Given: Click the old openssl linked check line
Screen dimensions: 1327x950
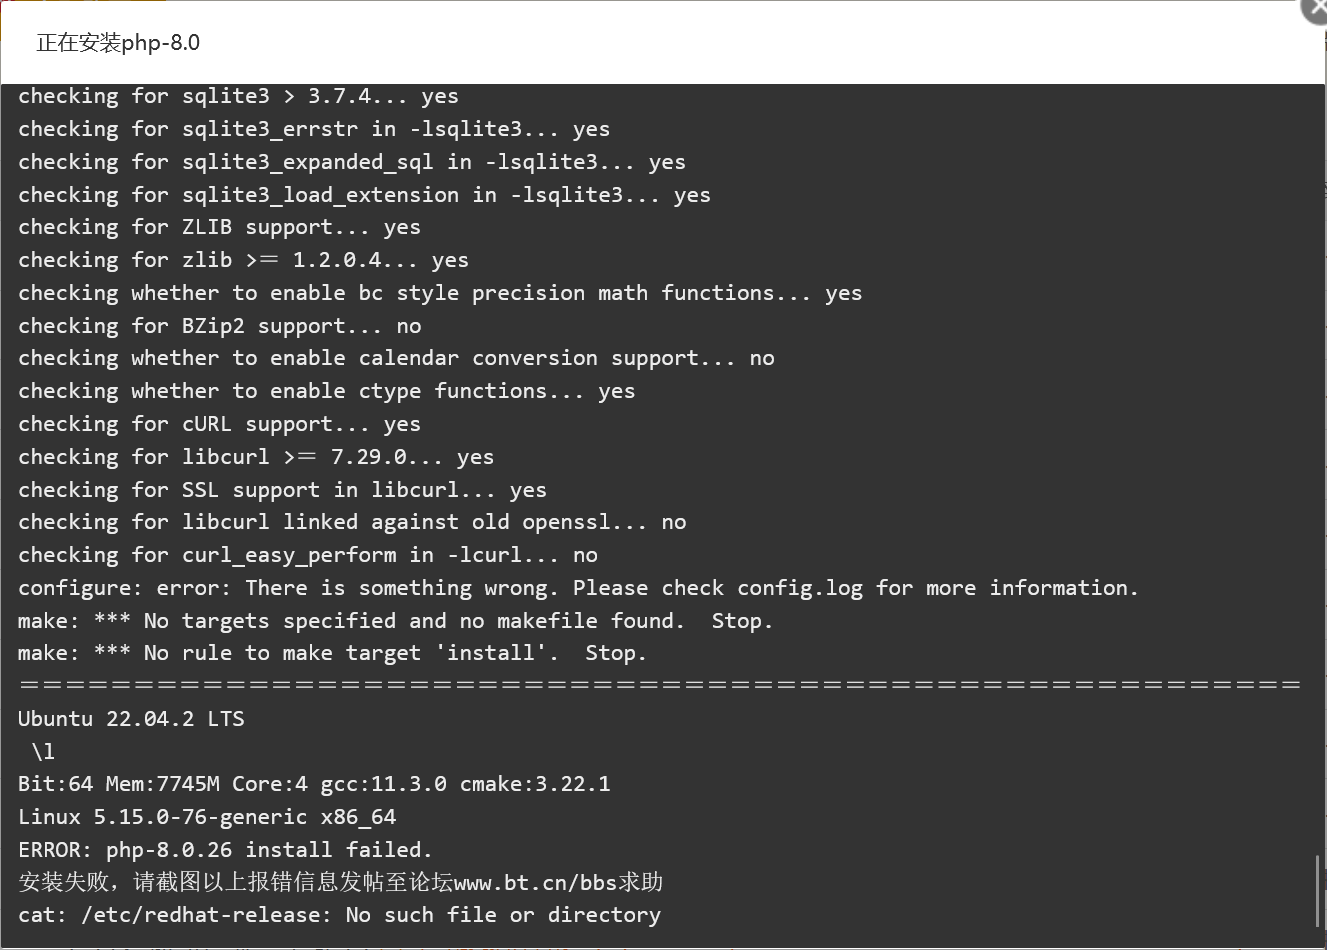Looking at the screenshot, I should pyautogui.click(x=352, y=522).
